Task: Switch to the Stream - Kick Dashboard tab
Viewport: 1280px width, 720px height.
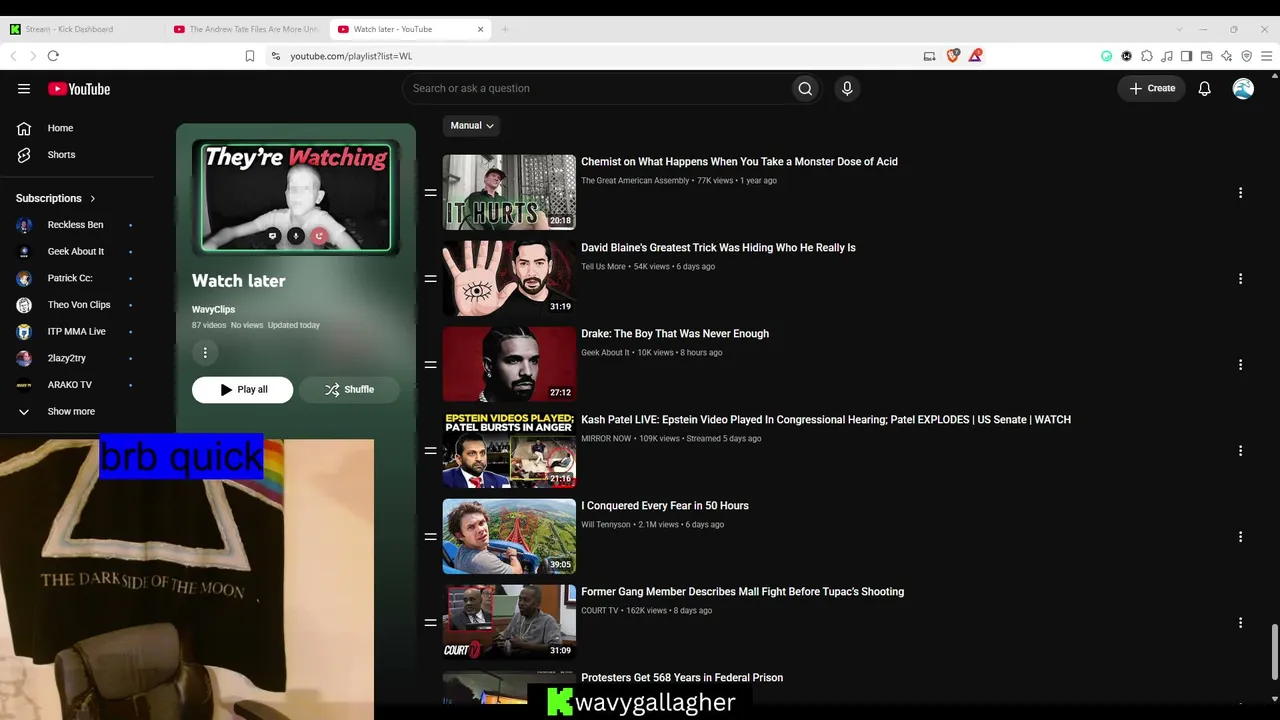Action: (x=82, y=29)
